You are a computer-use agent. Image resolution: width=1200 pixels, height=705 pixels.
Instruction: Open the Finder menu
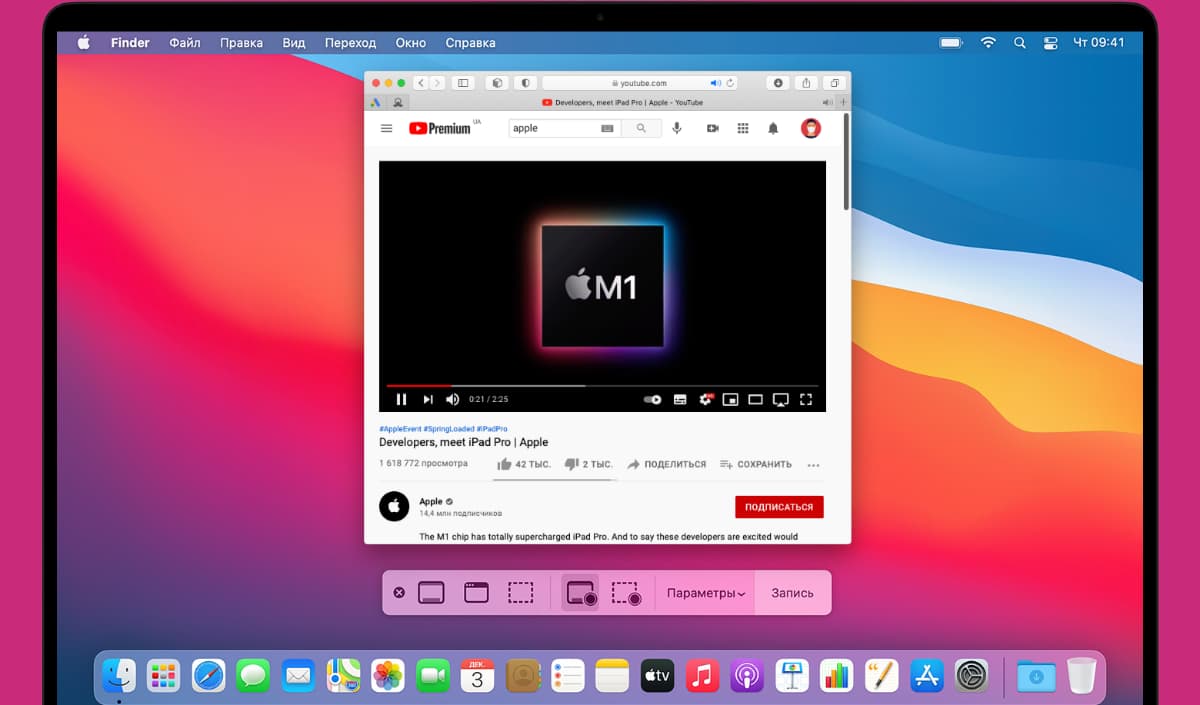tap(130, 43)
